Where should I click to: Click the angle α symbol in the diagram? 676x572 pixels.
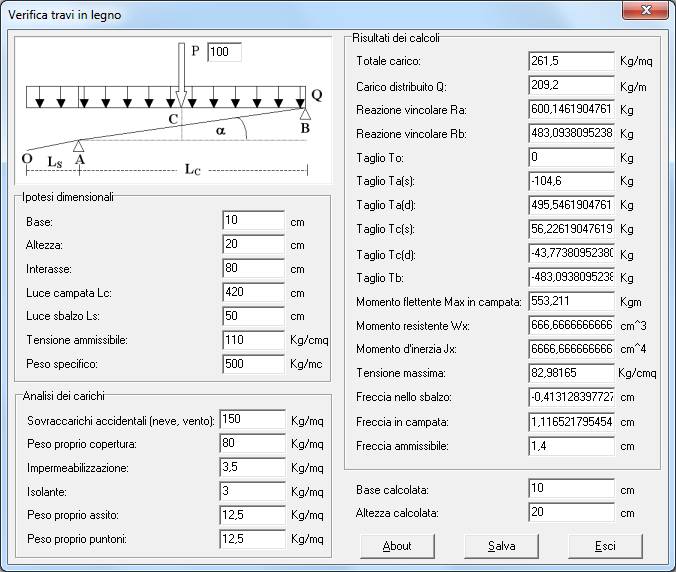click(x=220, y=130)
